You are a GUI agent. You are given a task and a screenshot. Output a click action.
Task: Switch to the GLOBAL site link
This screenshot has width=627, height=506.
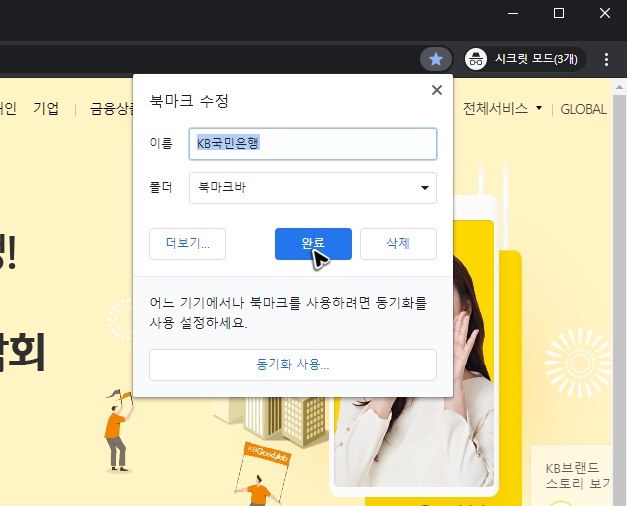(x=583, y=109)
